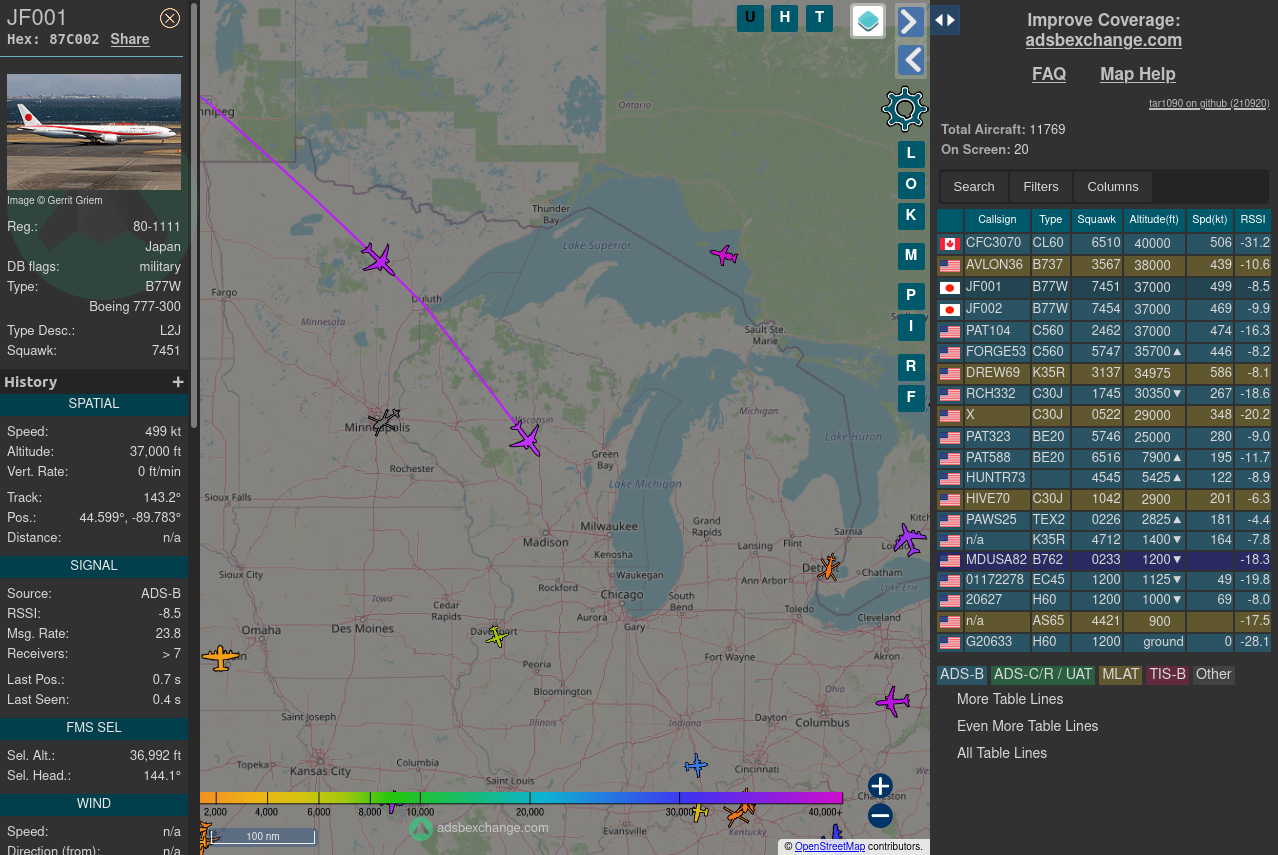This screenshot has height=855, width=1278.
Task: Open the Filters tab
Action: [1041, 187]
